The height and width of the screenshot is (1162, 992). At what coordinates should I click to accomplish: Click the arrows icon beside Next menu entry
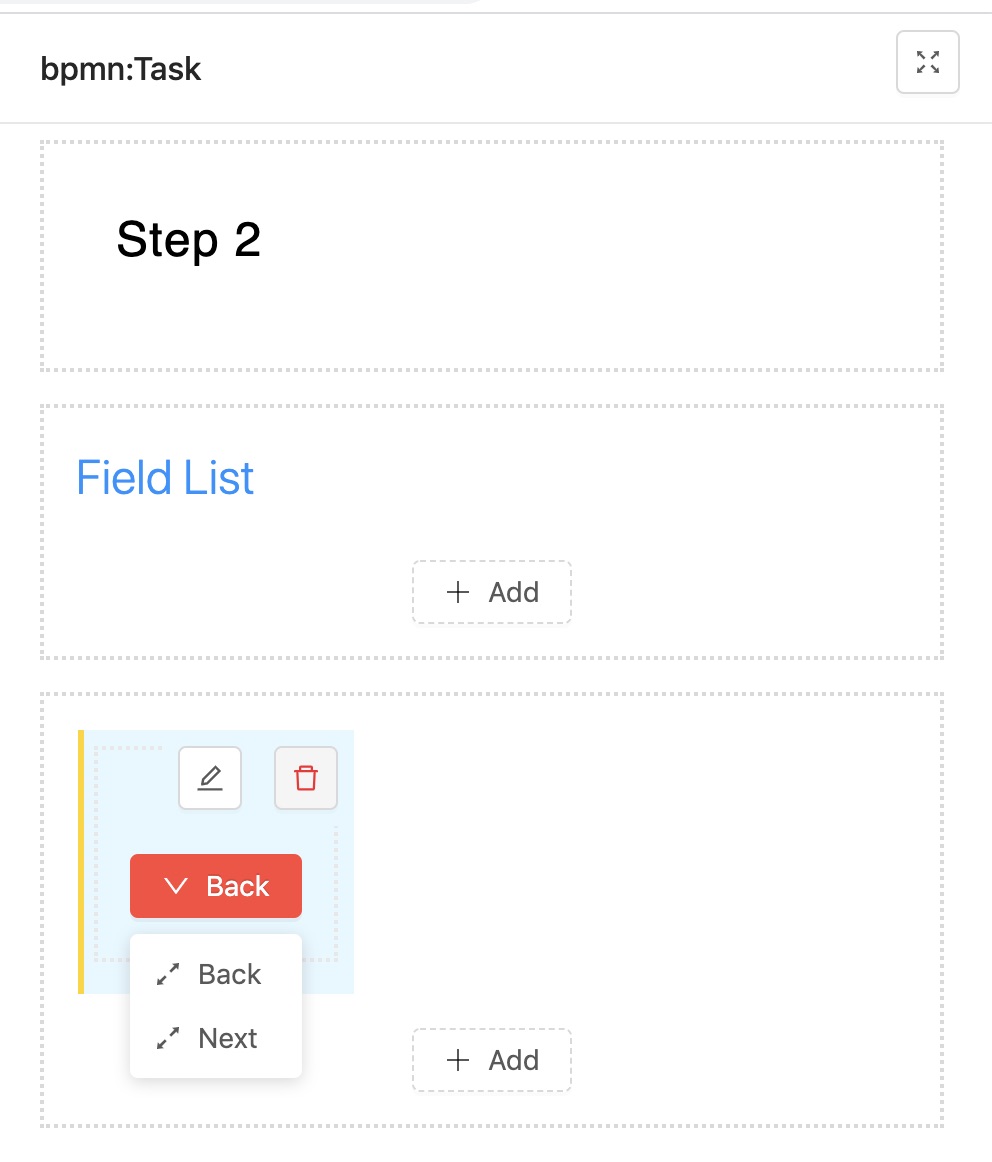[x=168, y=1038]
